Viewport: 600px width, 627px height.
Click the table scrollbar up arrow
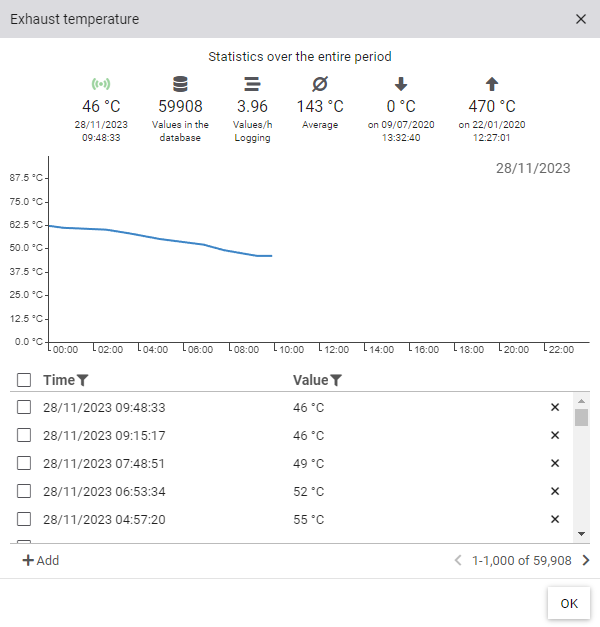[x=582, y=401]
